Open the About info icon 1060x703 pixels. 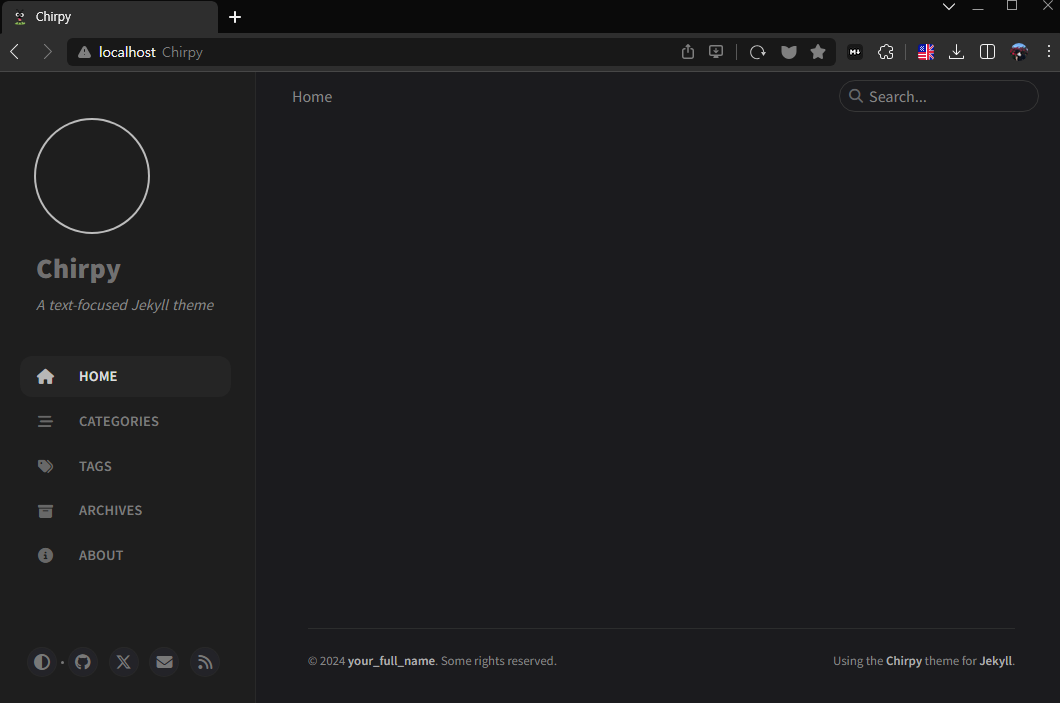[x=45, y=555]
